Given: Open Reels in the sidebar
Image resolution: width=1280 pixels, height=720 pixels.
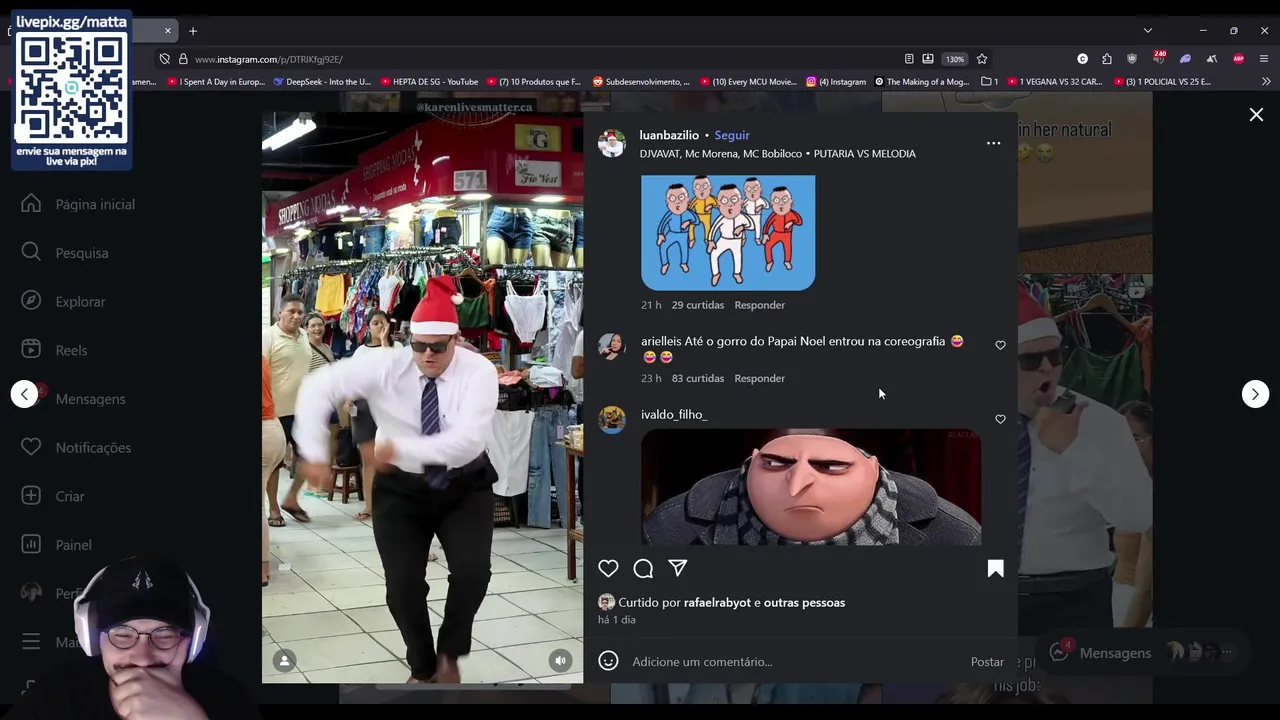Looking at the screenshot, I should [x=54, y=350].
